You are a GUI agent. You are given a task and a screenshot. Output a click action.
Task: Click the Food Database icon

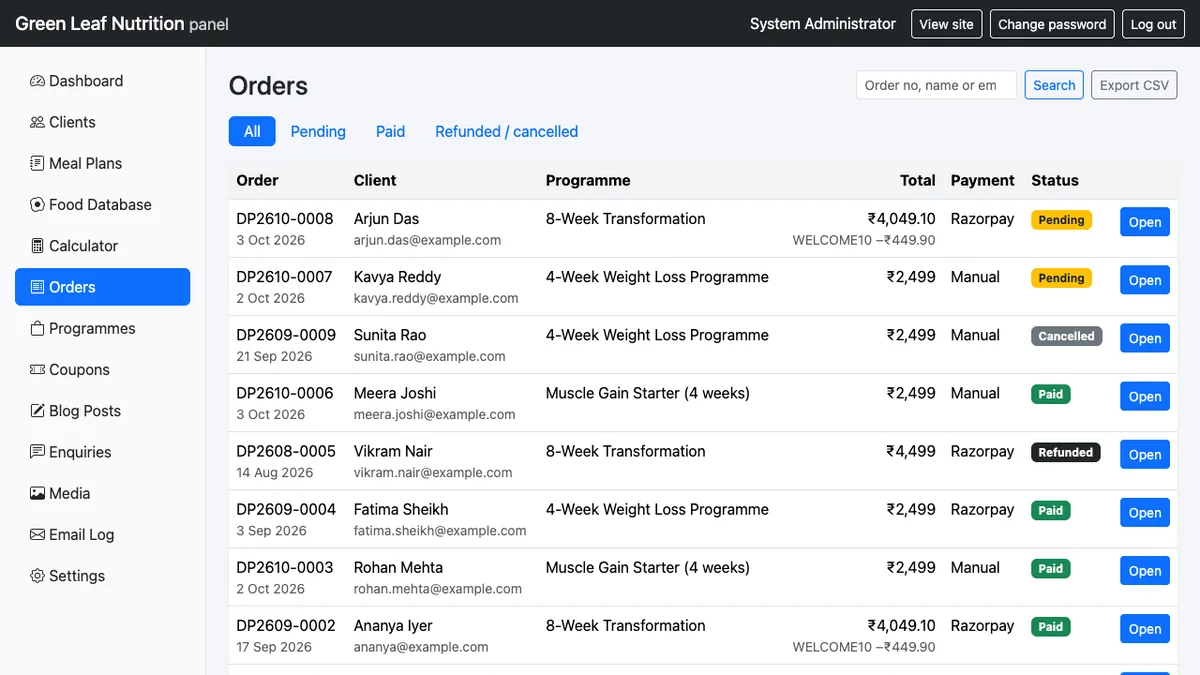(x=37, y=204)
